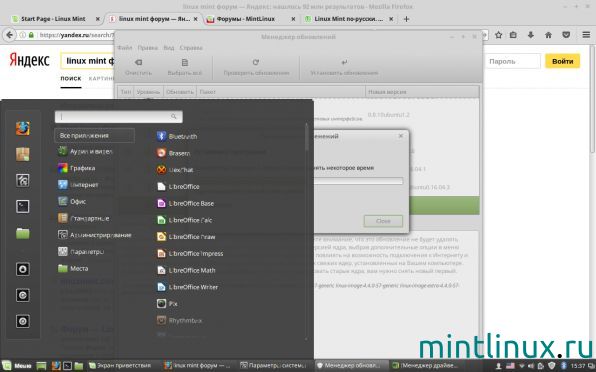Launch Pix image viewer from the menu

[x=167, y=304]
